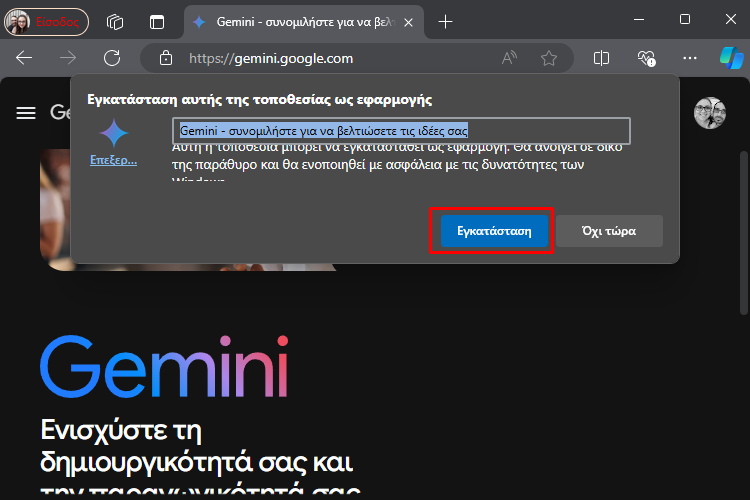Minimize the browser window

click(639, 20)
